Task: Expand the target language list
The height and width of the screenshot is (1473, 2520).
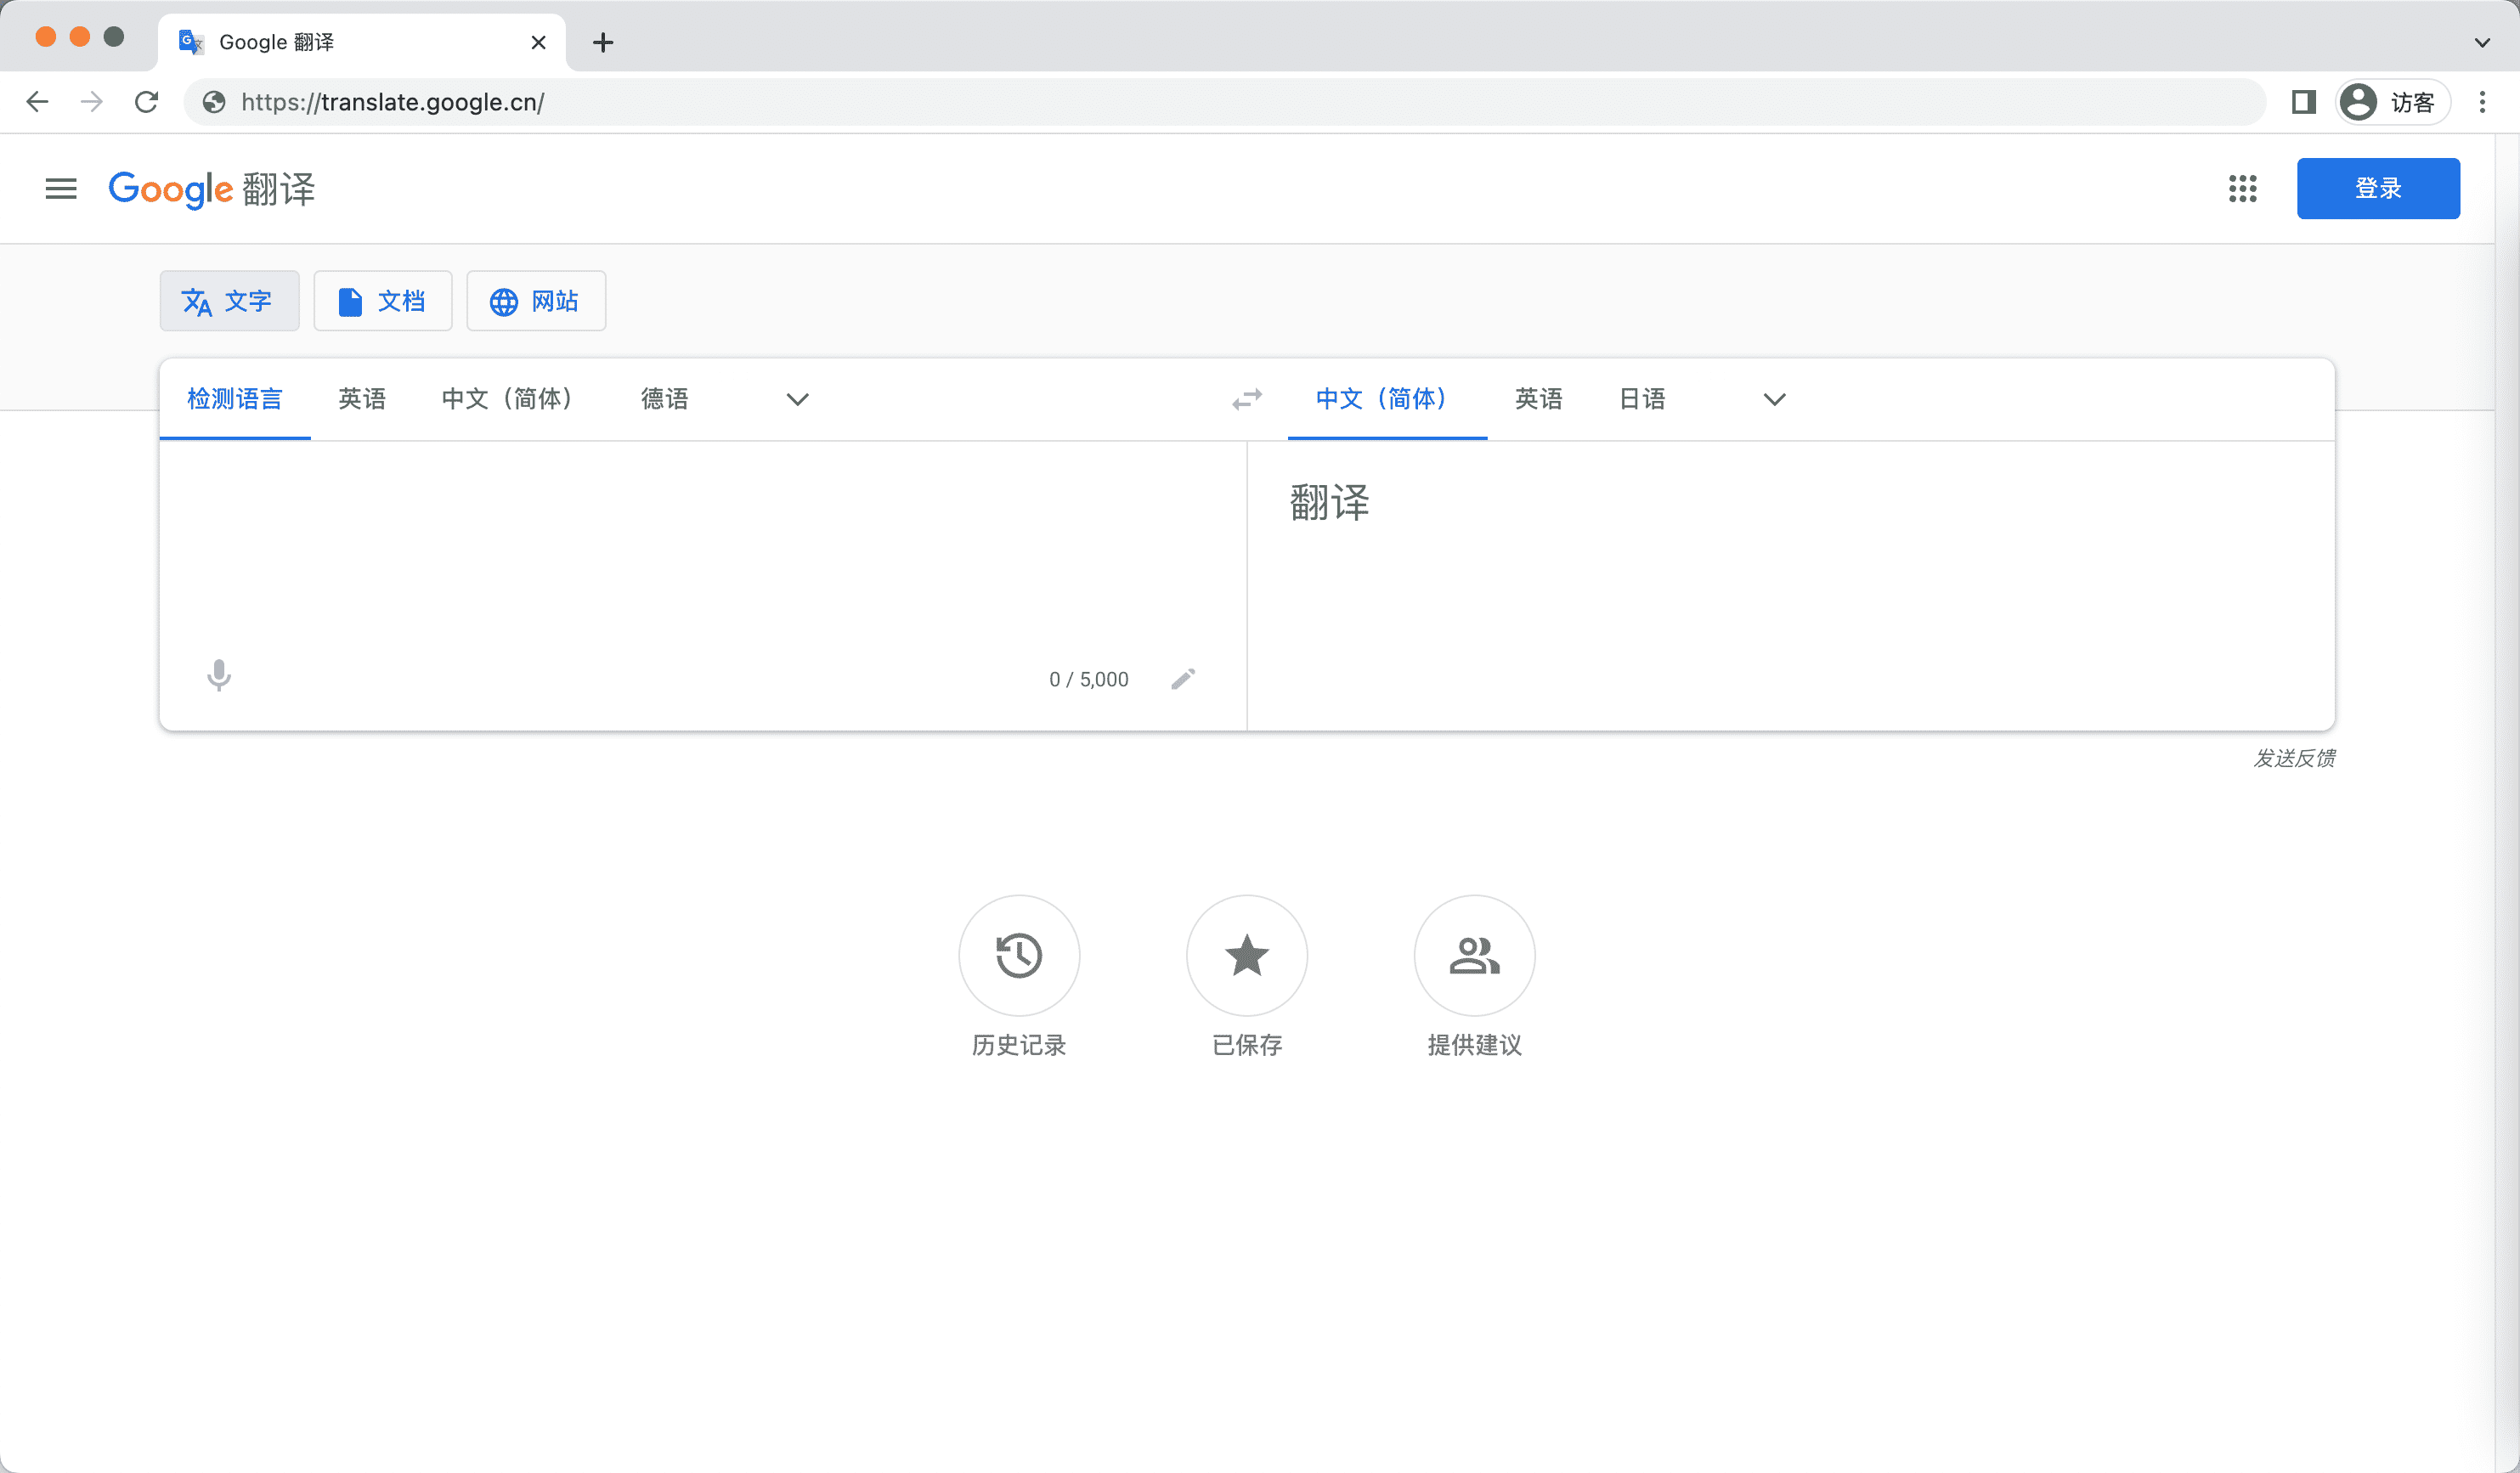Action: pyautogui.click(x=1774, y=399)
